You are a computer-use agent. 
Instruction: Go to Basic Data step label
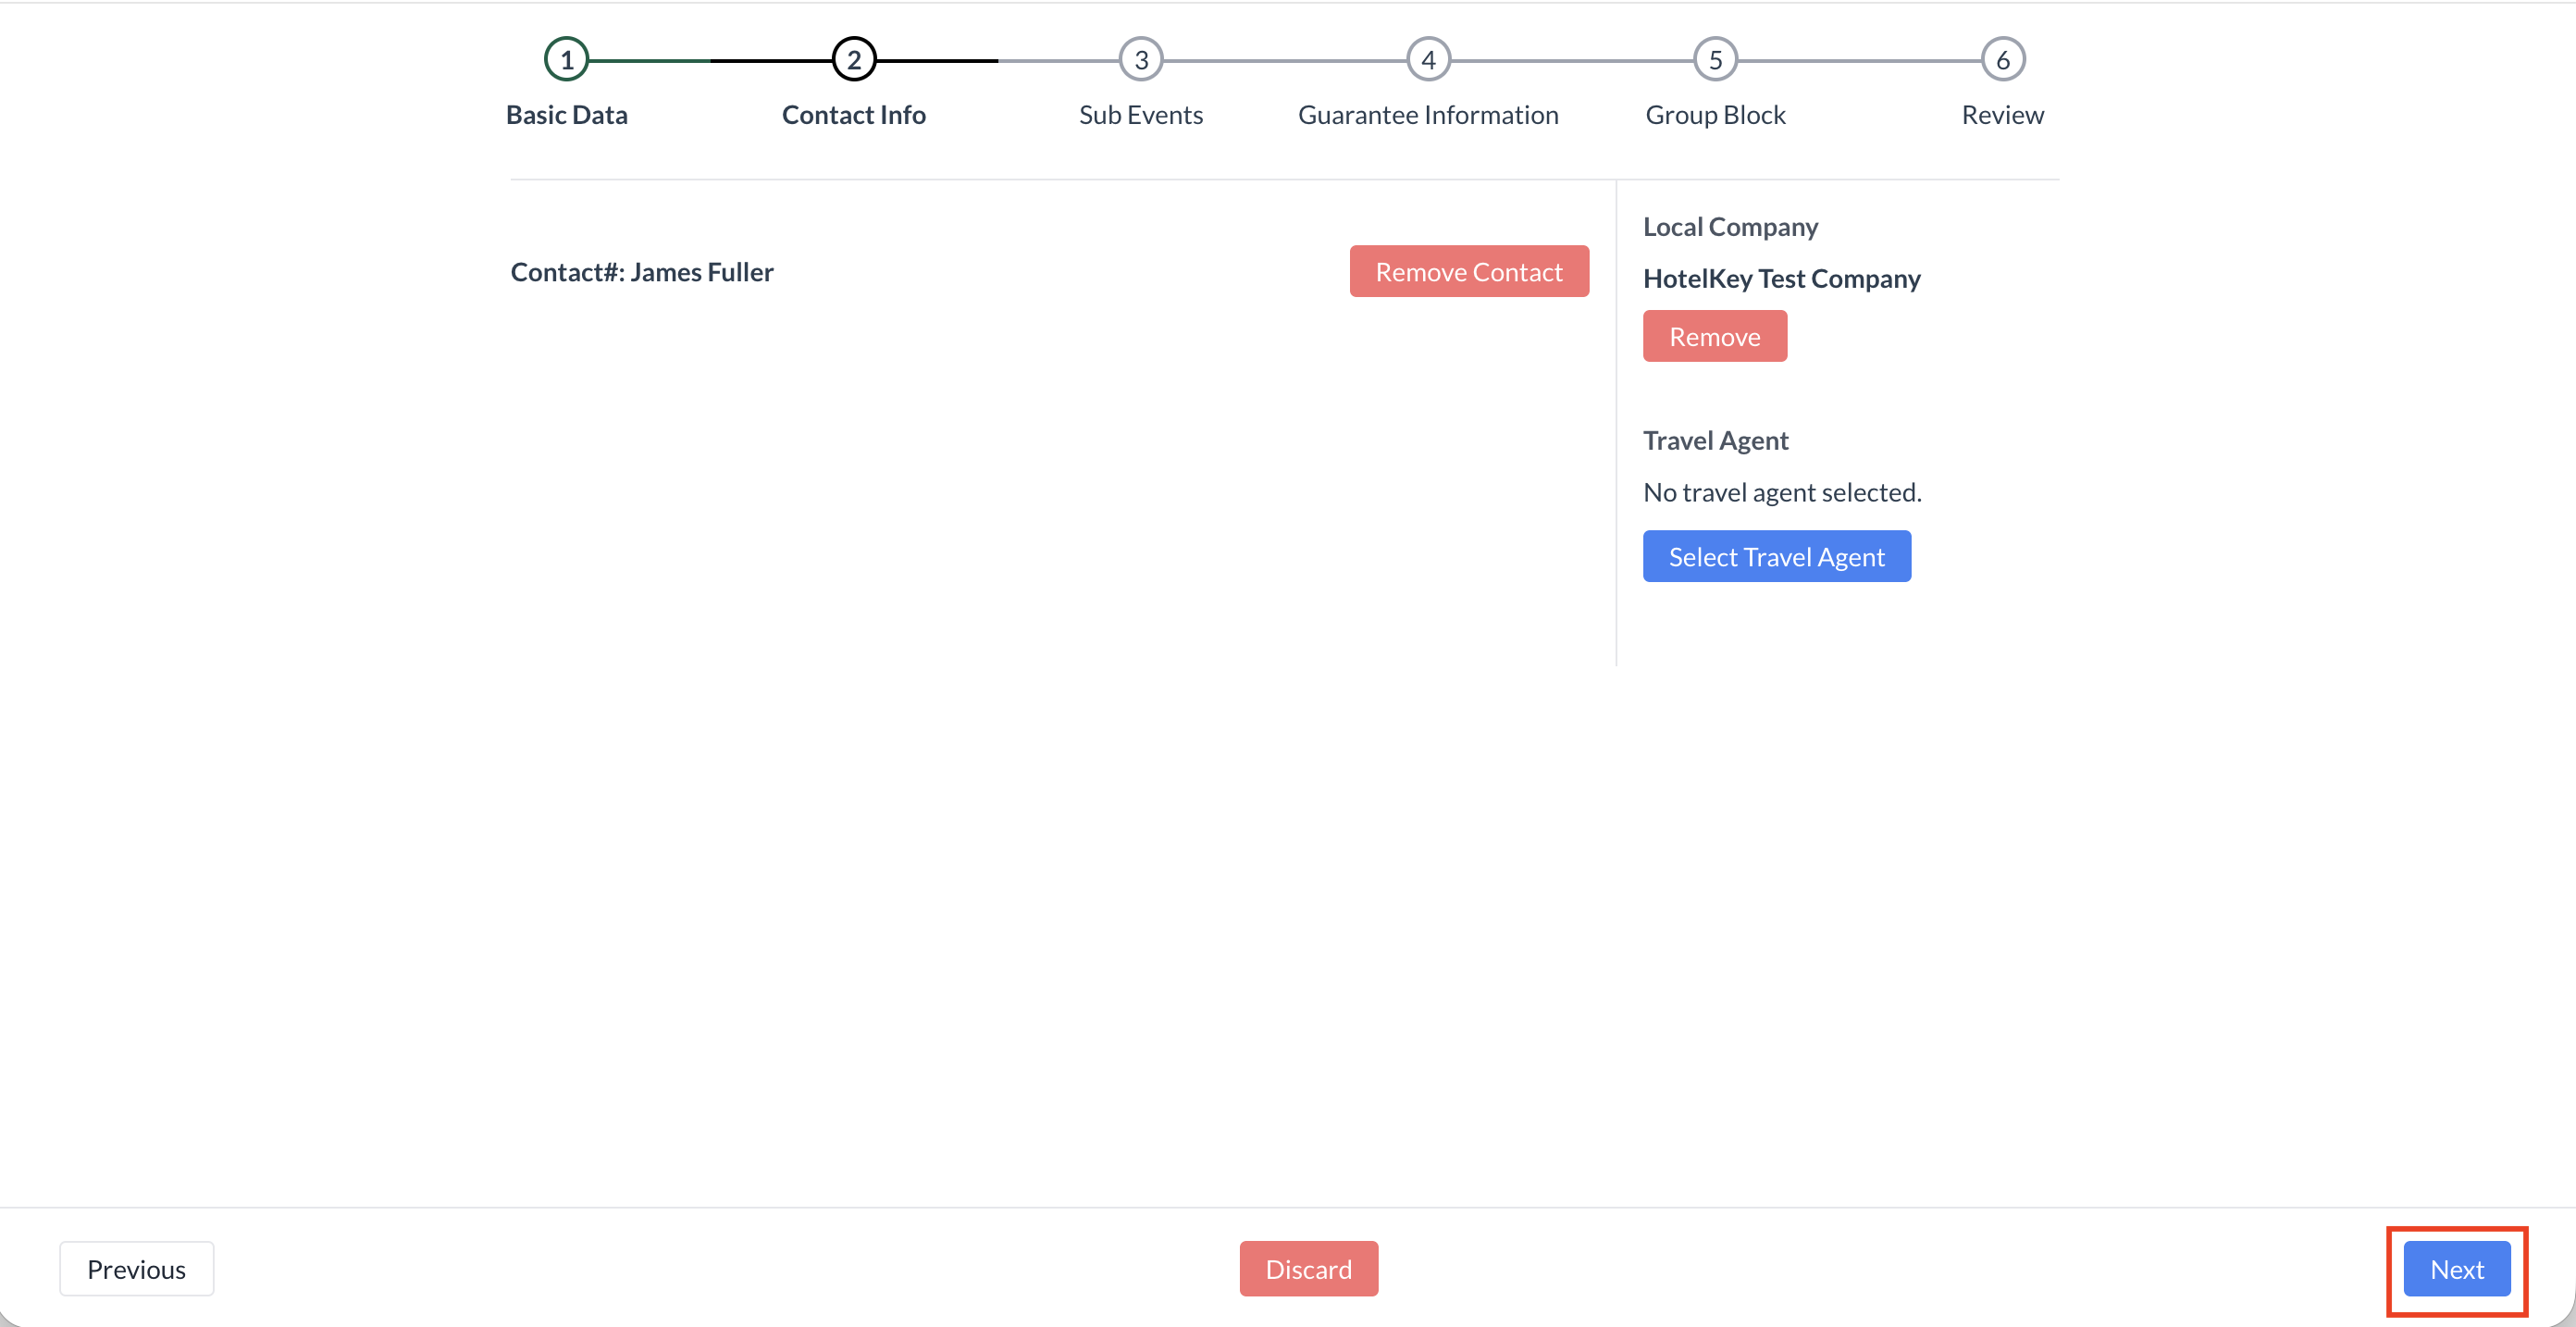[566, 115]
